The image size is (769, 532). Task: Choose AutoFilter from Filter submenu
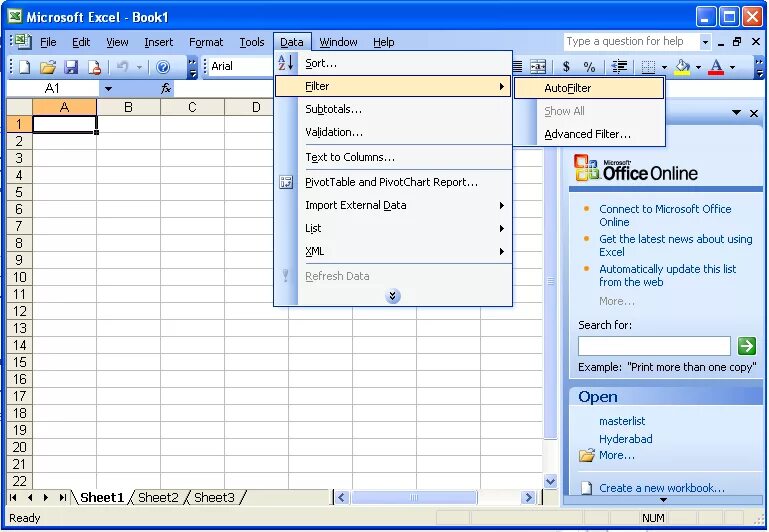[x=589, y=88]
